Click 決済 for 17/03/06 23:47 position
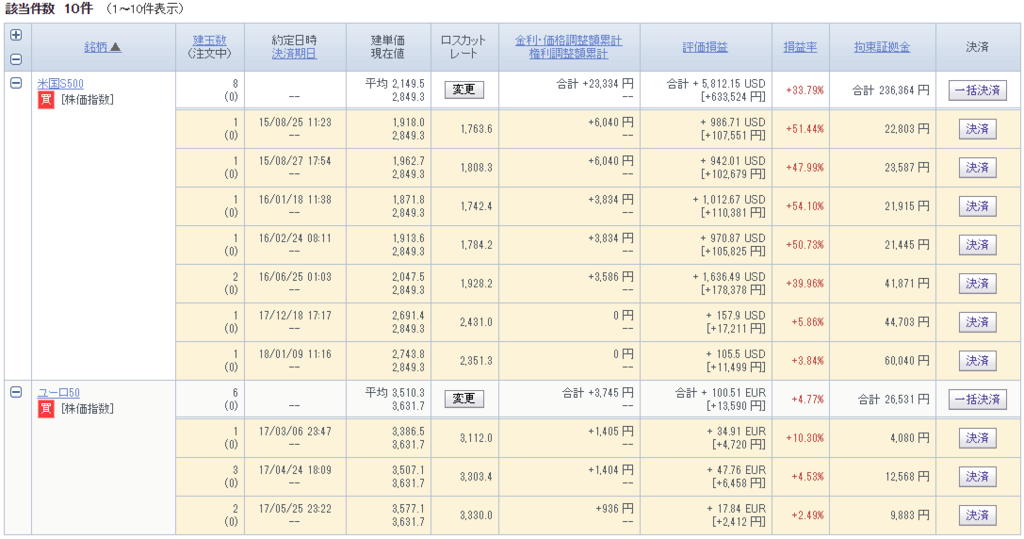1024x539 pixels. (978, 438)
